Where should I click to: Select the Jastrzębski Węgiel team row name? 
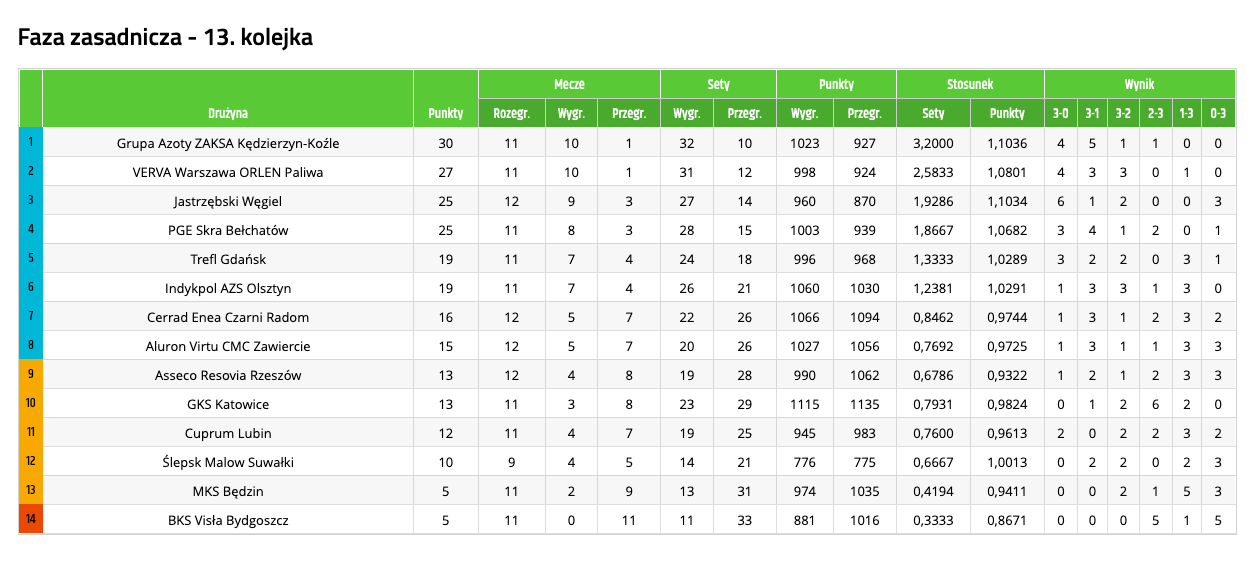click(228, 201)
